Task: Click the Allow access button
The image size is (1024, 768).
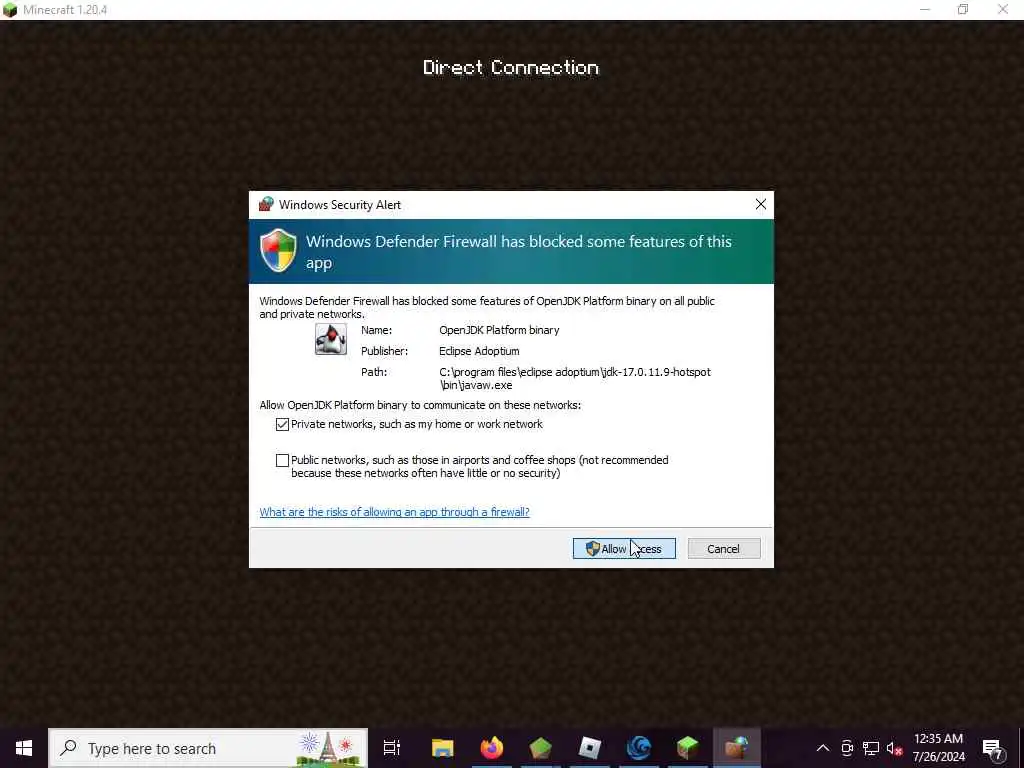Action: (x=624, y=549)
